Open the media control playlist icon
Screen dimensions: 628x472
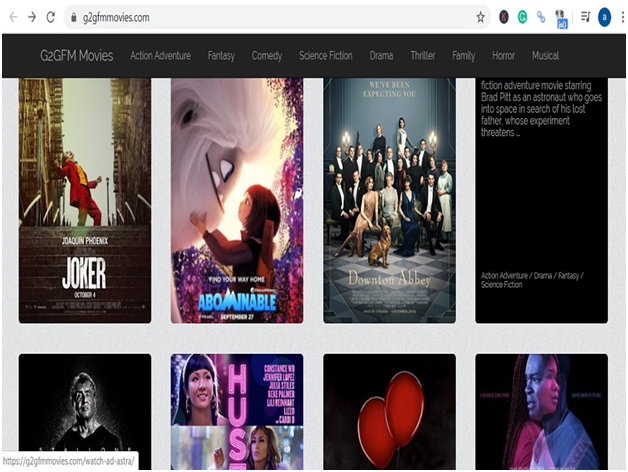(x=586, y=17)
